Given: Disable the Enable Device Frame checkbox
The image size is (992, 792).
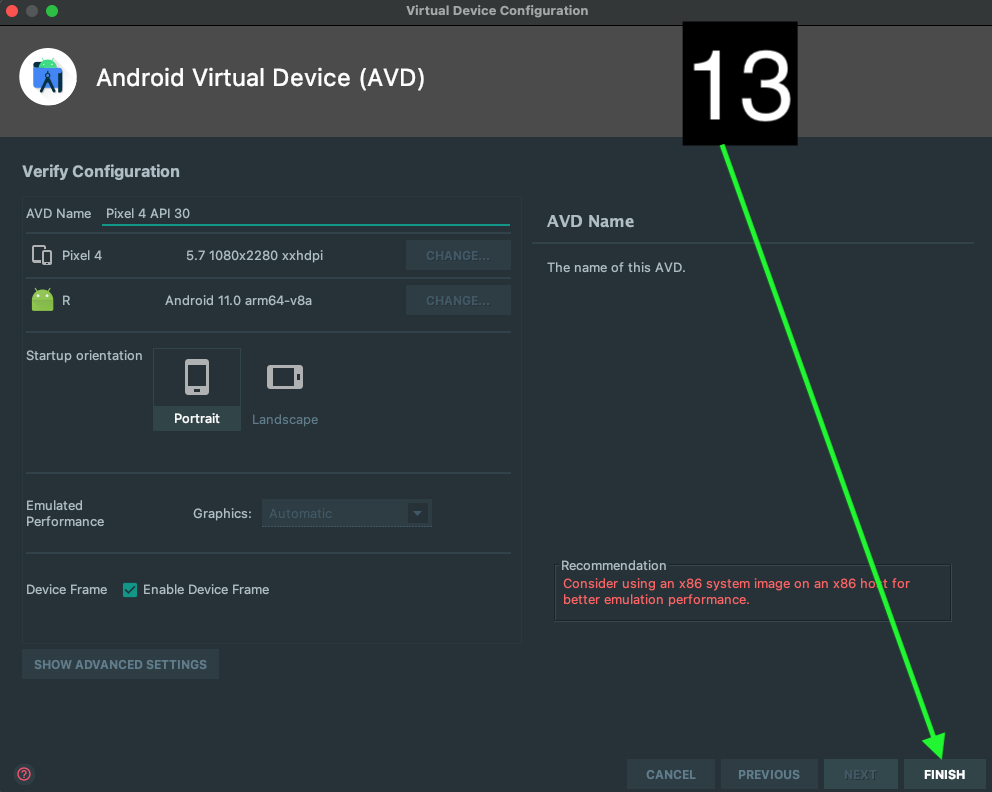Looking at the screenshot, I should [x=130, y=590].
